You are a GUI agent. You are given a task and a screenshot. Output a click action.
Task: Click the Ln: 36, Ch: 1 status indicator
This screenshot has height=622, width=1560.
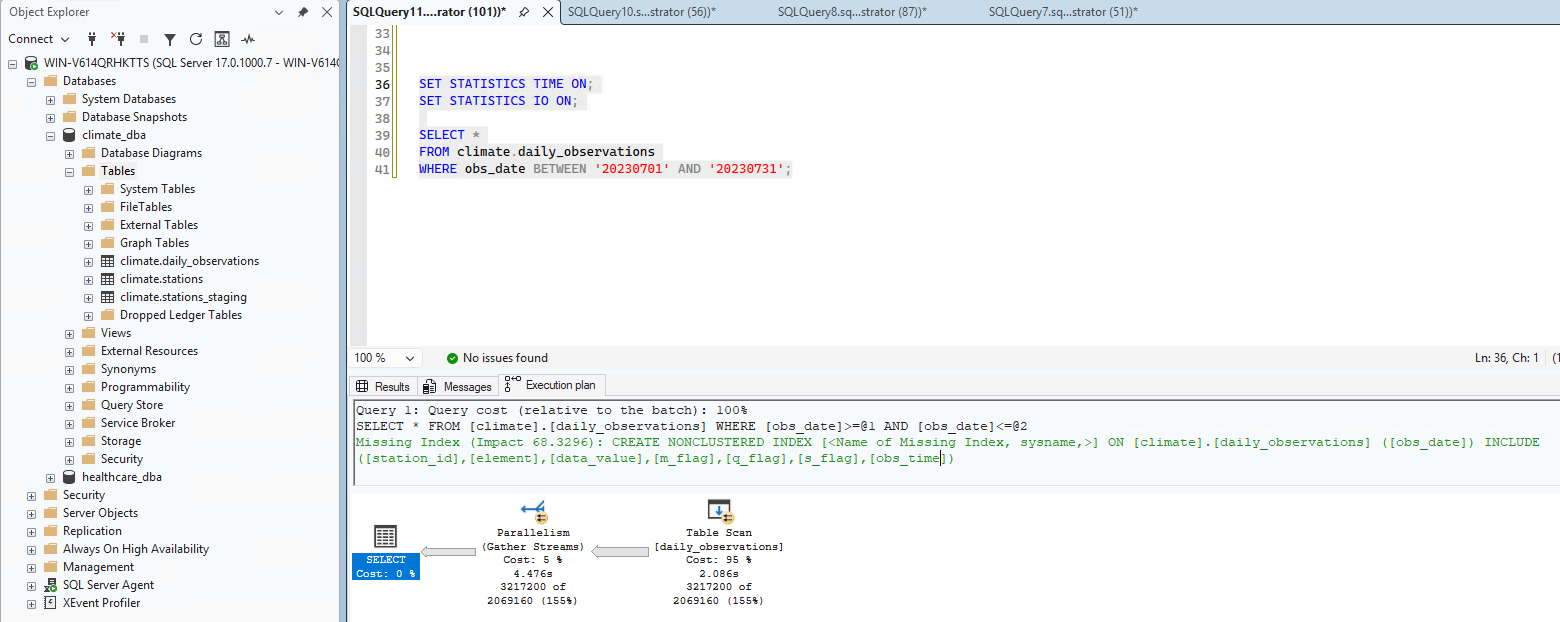coord(1507,358)
